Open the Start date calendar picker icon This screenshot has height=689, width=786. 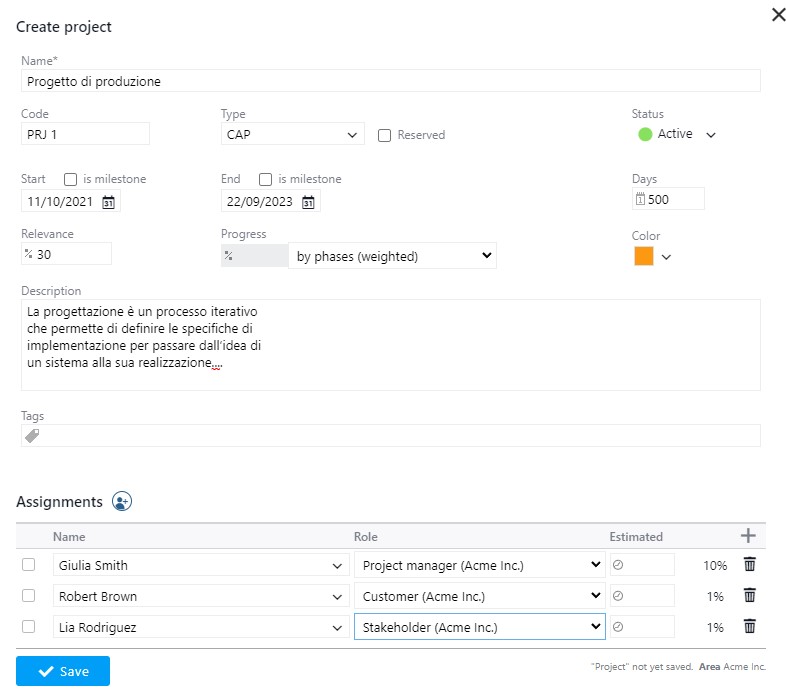point(108,202)
